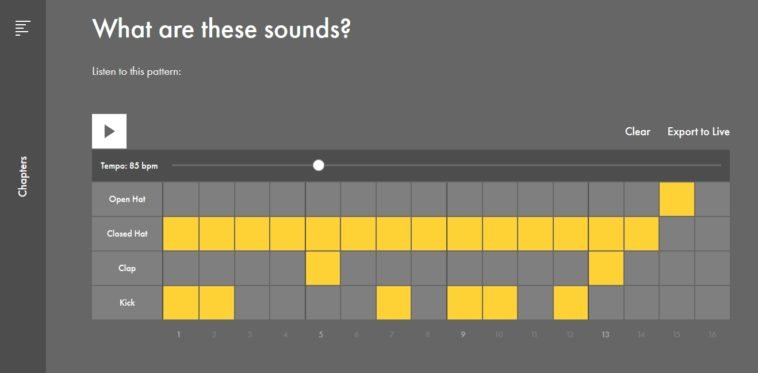
Task: Disable Kick step 1
Action: point(181,302)
